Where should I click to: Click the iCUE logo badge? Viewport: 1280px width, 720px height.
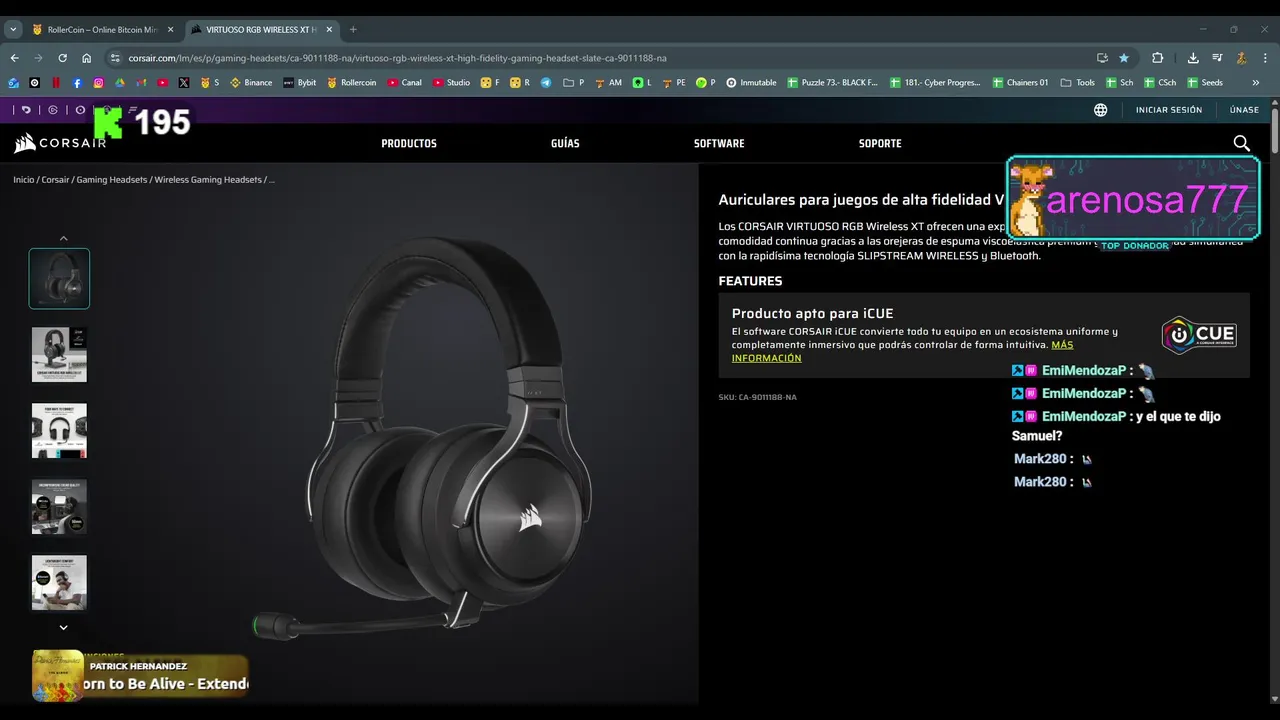pos(1199,335)
